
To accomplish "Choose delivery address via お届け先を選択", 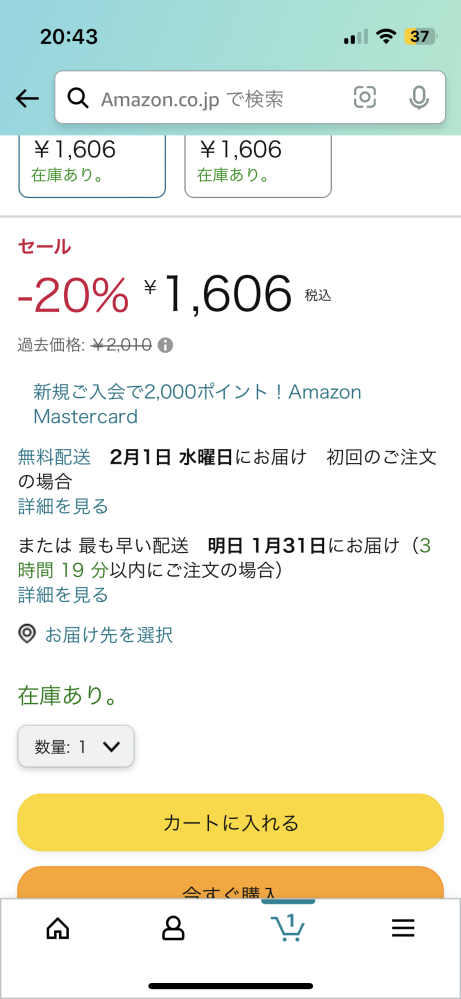I will point(108,635).
